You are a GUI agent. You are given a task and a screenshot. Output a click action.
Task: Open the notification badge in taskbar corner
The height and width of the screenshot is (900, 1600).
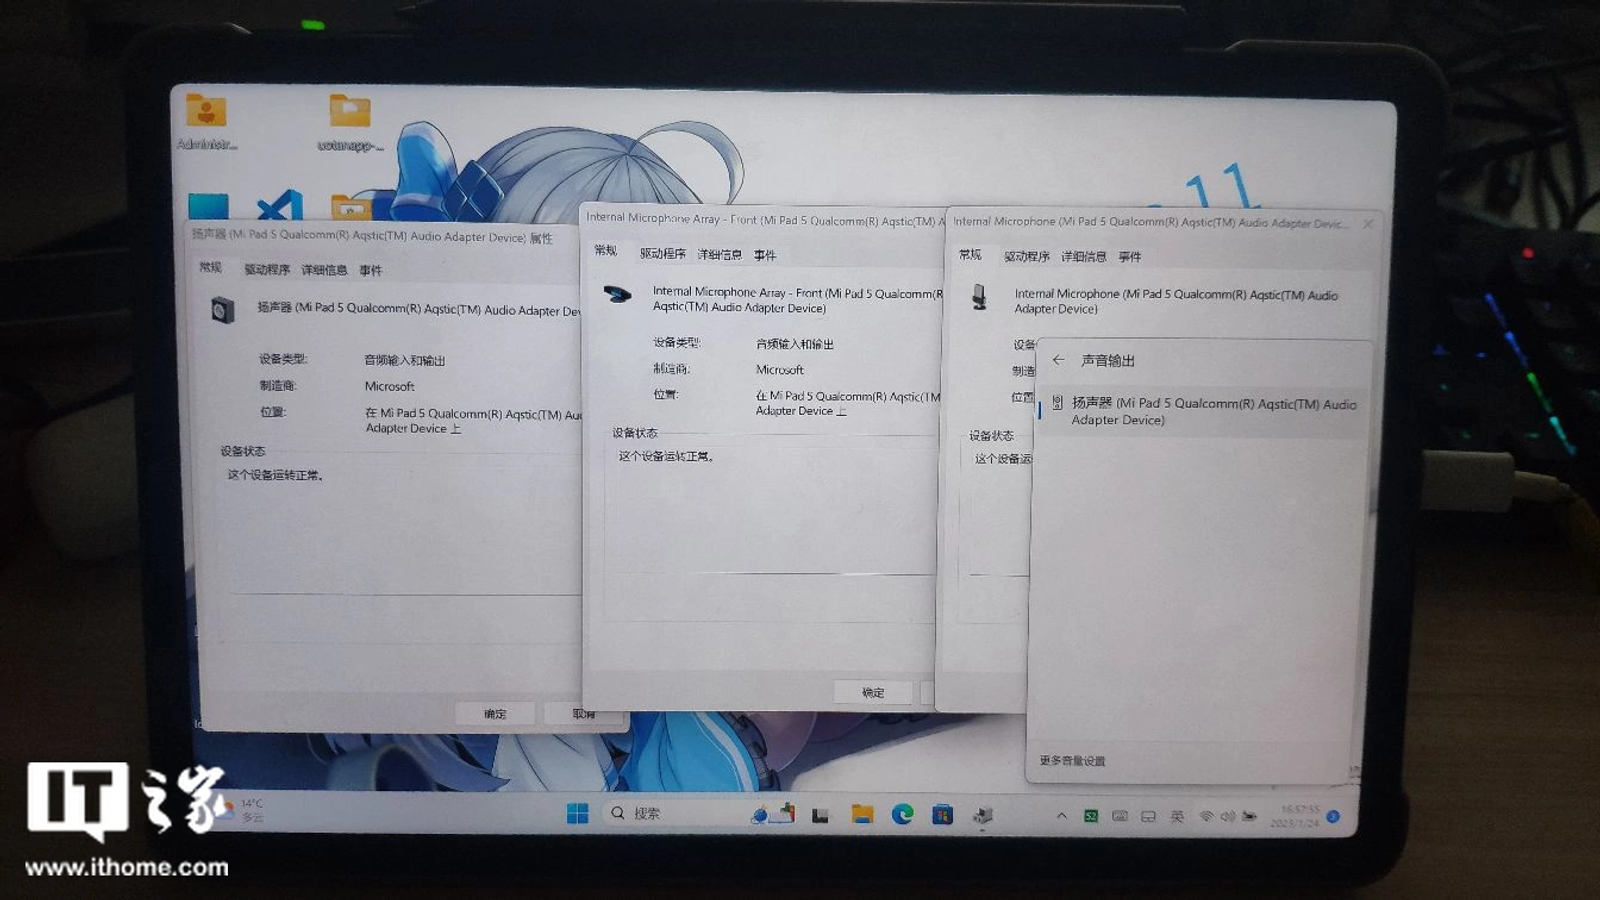coord(1333,817)
